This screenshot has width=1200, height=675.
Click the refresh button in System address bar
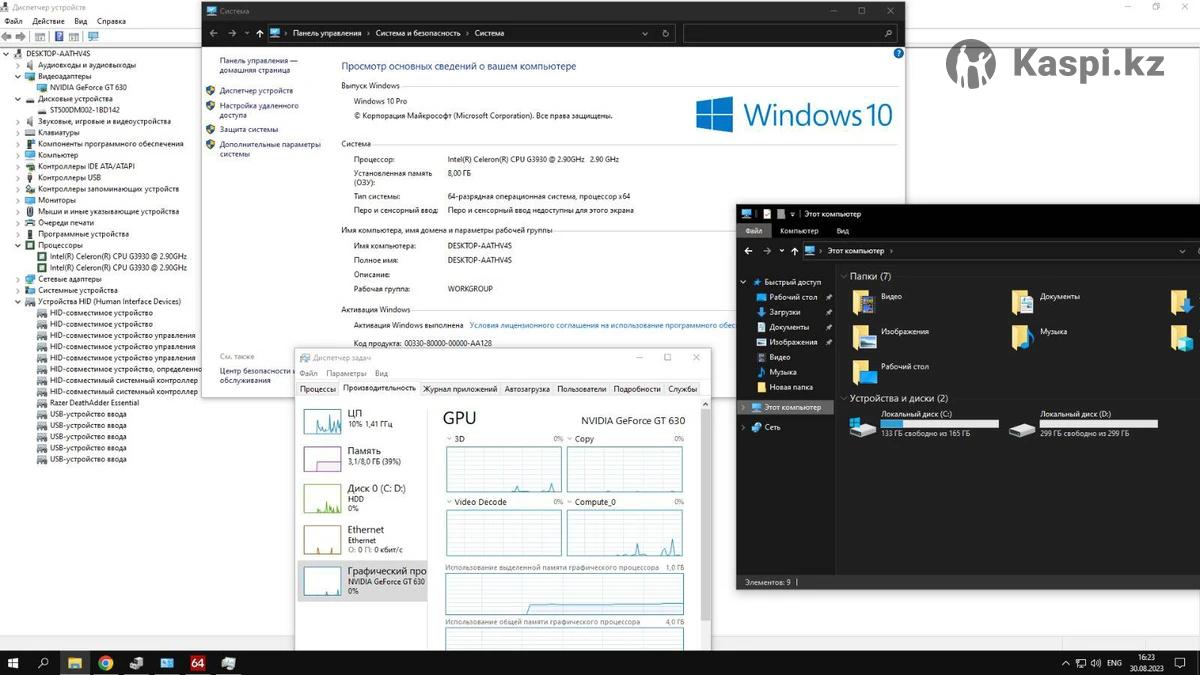(667, 33)
